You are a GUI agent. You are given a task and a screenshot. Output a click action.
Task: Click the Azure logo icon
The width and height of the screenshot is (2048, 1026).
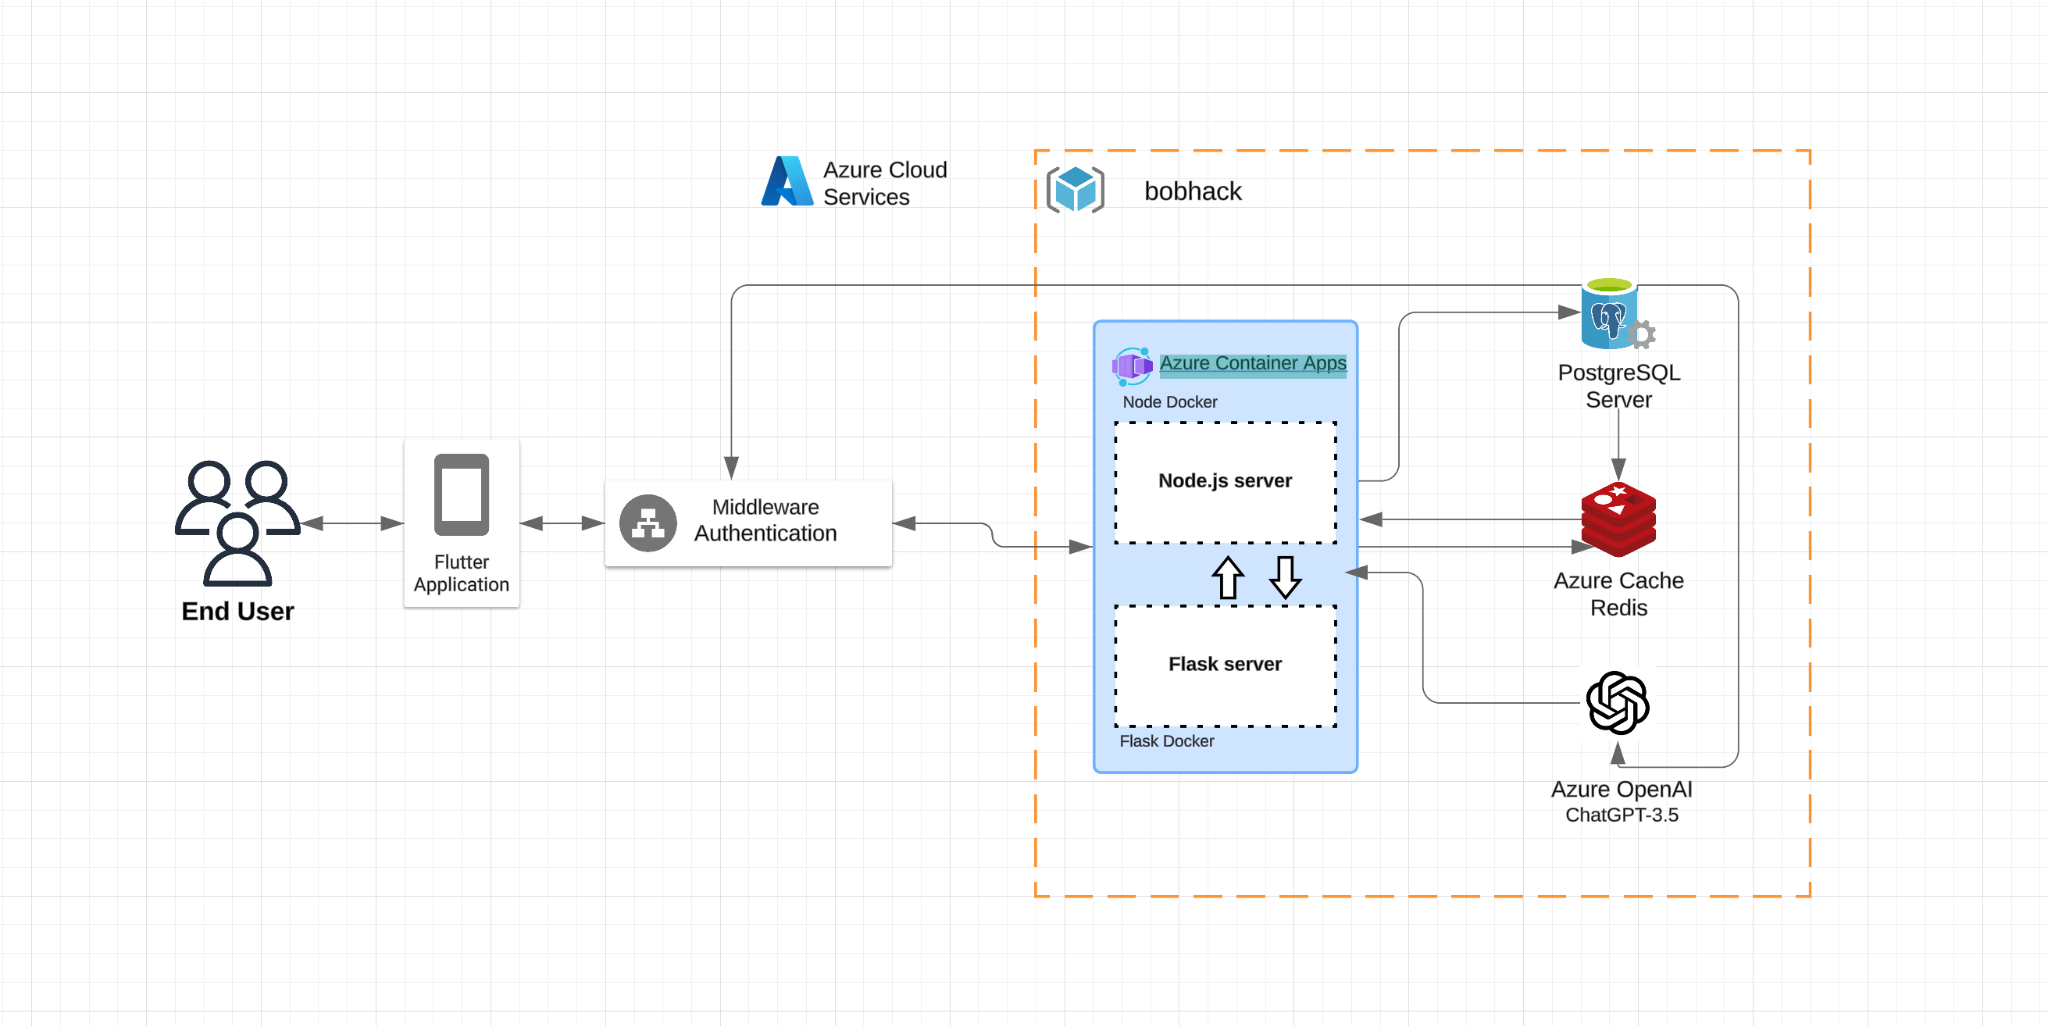coord(787,181)
